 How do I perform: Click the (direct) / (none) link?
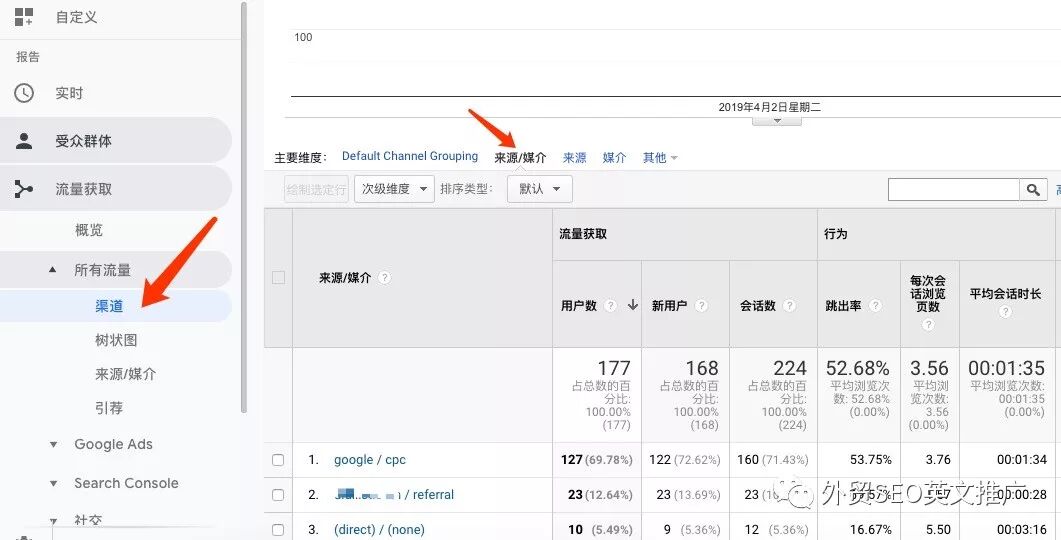click(x=380, y=529)
